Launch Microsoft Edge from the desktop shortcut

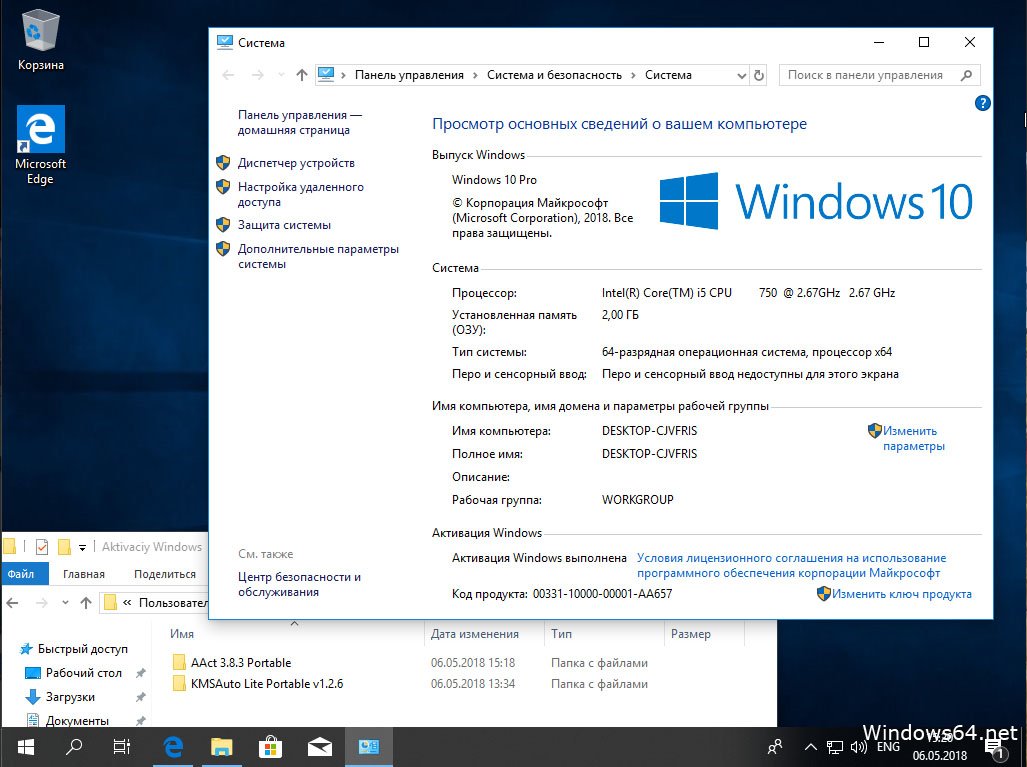point(41,144)
